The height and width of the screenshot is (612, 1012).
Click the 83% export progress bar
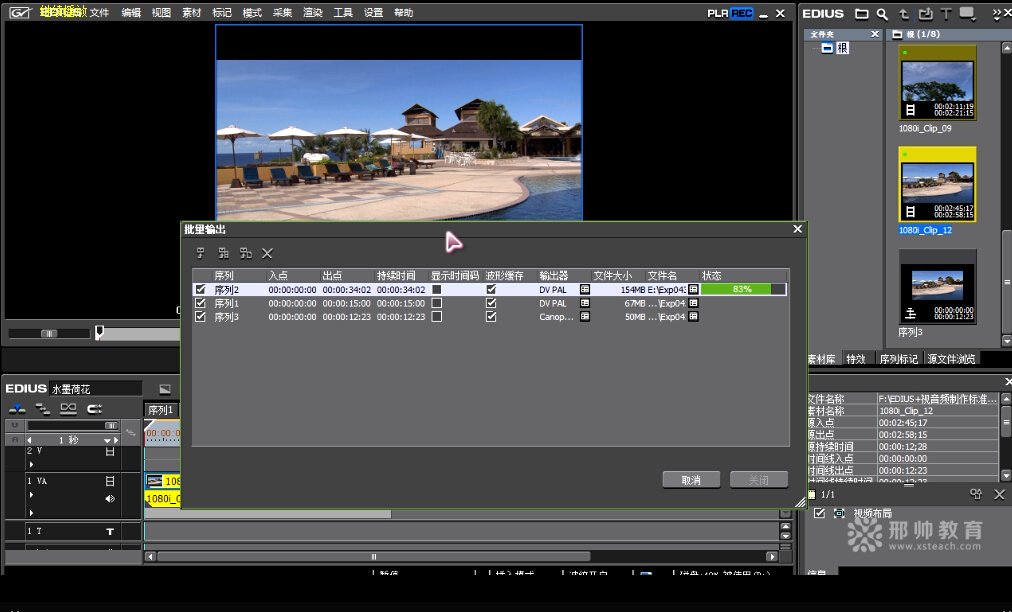pyautogui.click(x=743, y=289)
